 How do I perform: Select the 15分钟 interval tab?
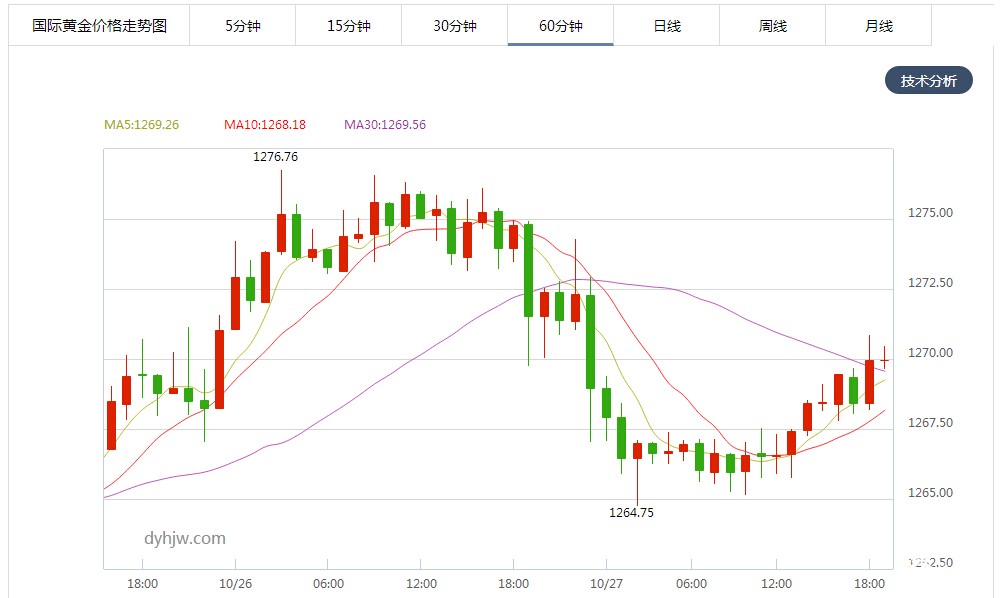tap(348, 26)
